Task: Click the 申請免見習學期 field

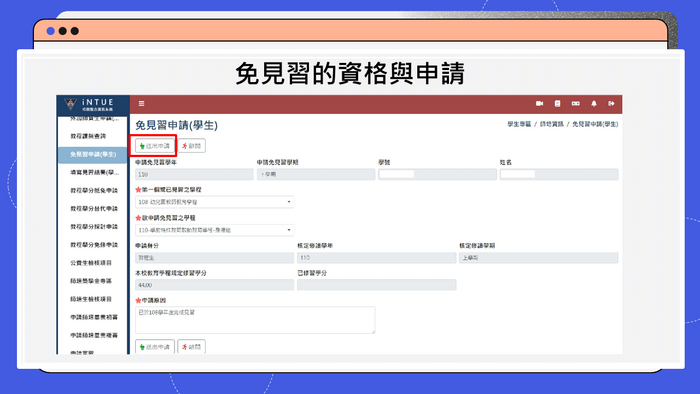Action: click(x=316, y=174)
